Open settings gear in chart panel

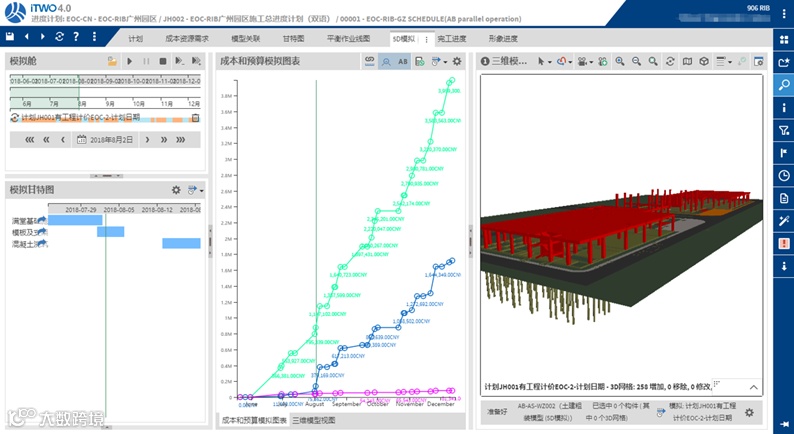(x=457, y=61)
